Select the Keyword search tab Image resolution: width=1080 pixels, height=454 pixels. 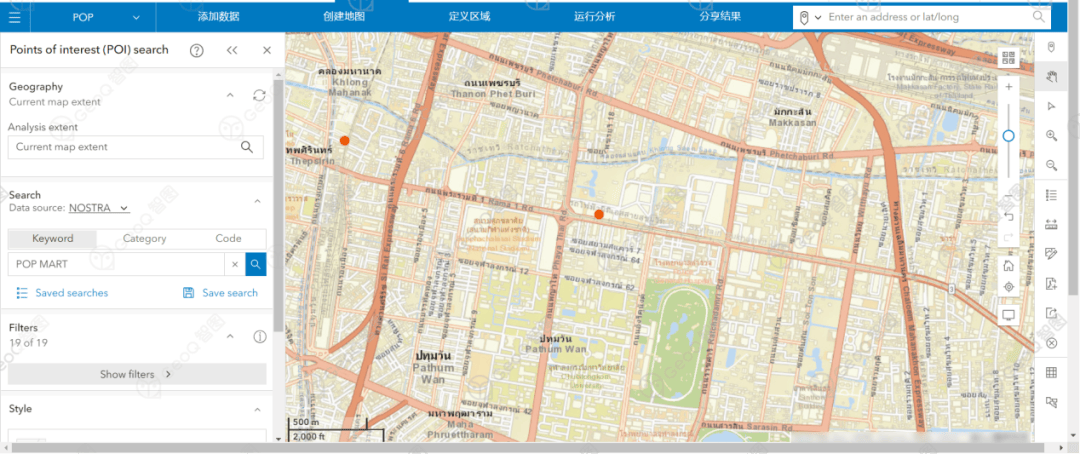click(x=52, y=238)
